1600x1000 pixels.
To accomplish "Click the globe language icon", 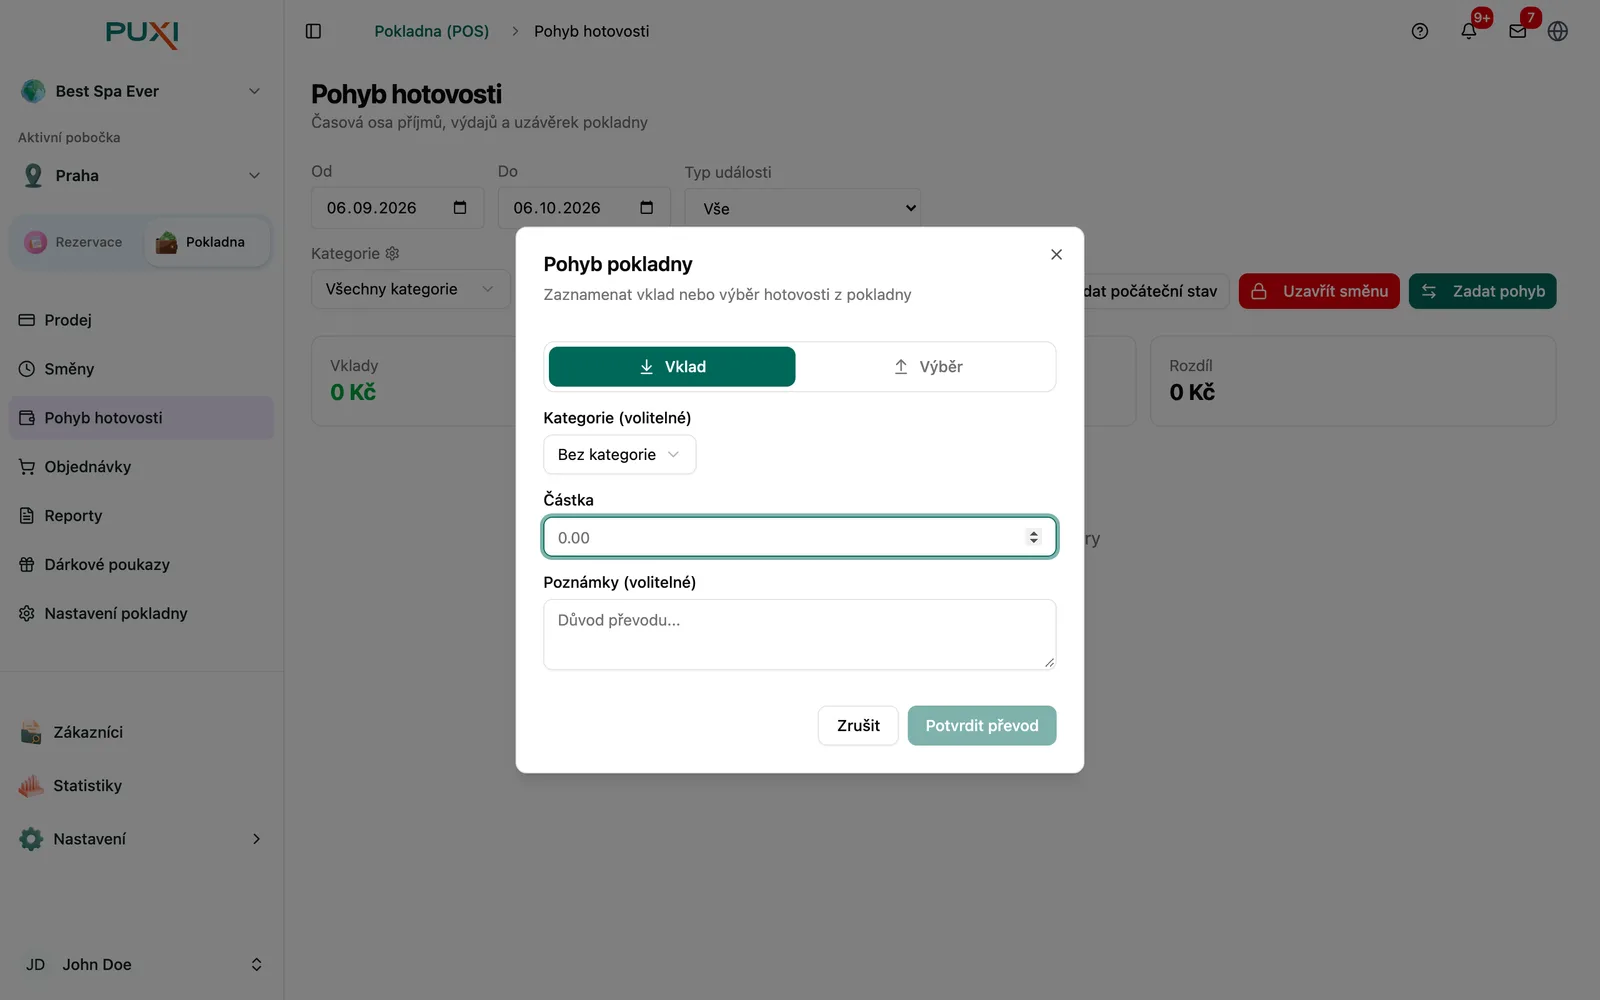I will click(1558, 31).
